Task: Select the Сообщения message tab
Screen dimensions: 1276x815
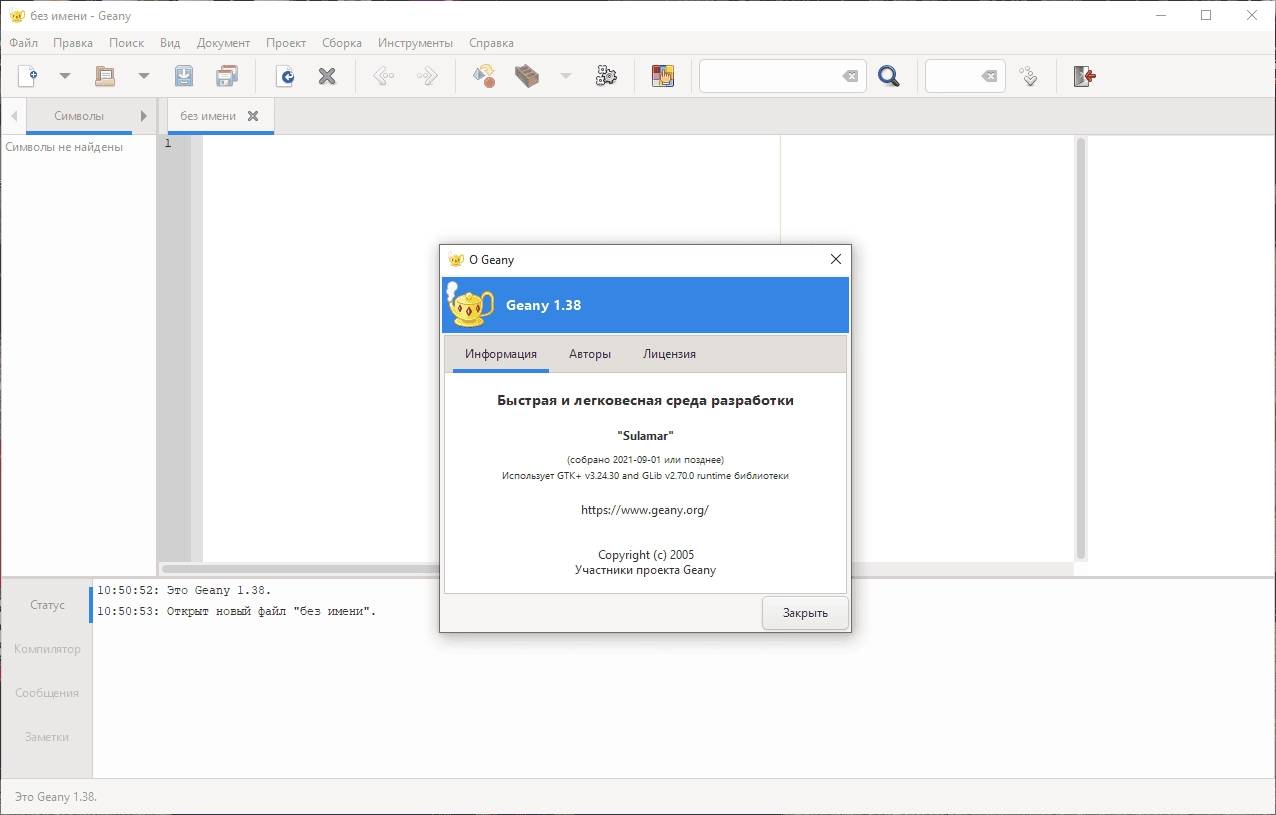Action: (x=47, y=693)
